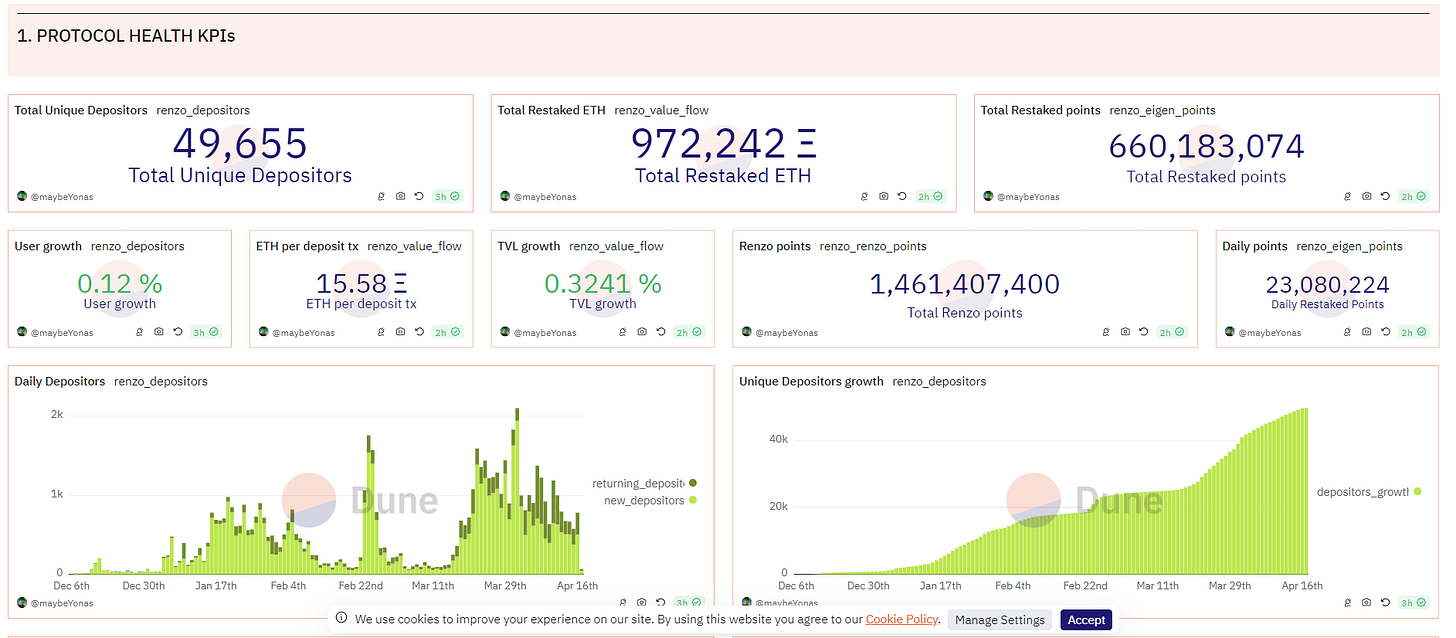Screen dimensions: 1456x638
Task: Click light green new_depositors legend dot
Action: 692,500
